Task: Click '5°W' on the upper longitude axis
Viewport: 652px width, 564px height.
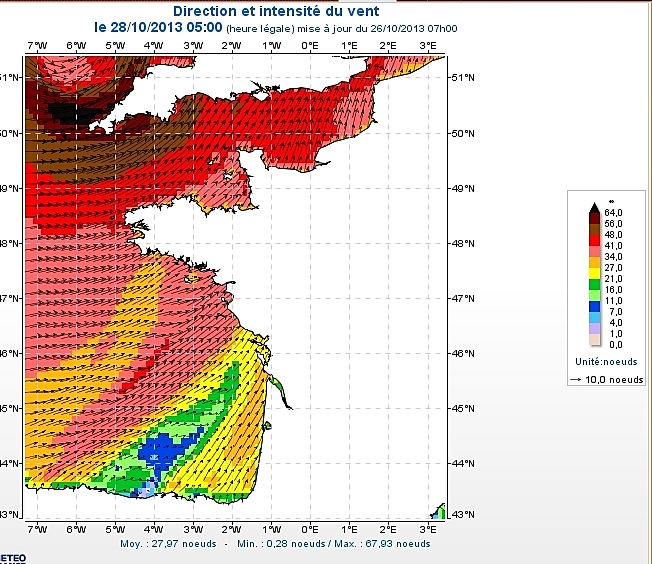Action: click(115, 46)
